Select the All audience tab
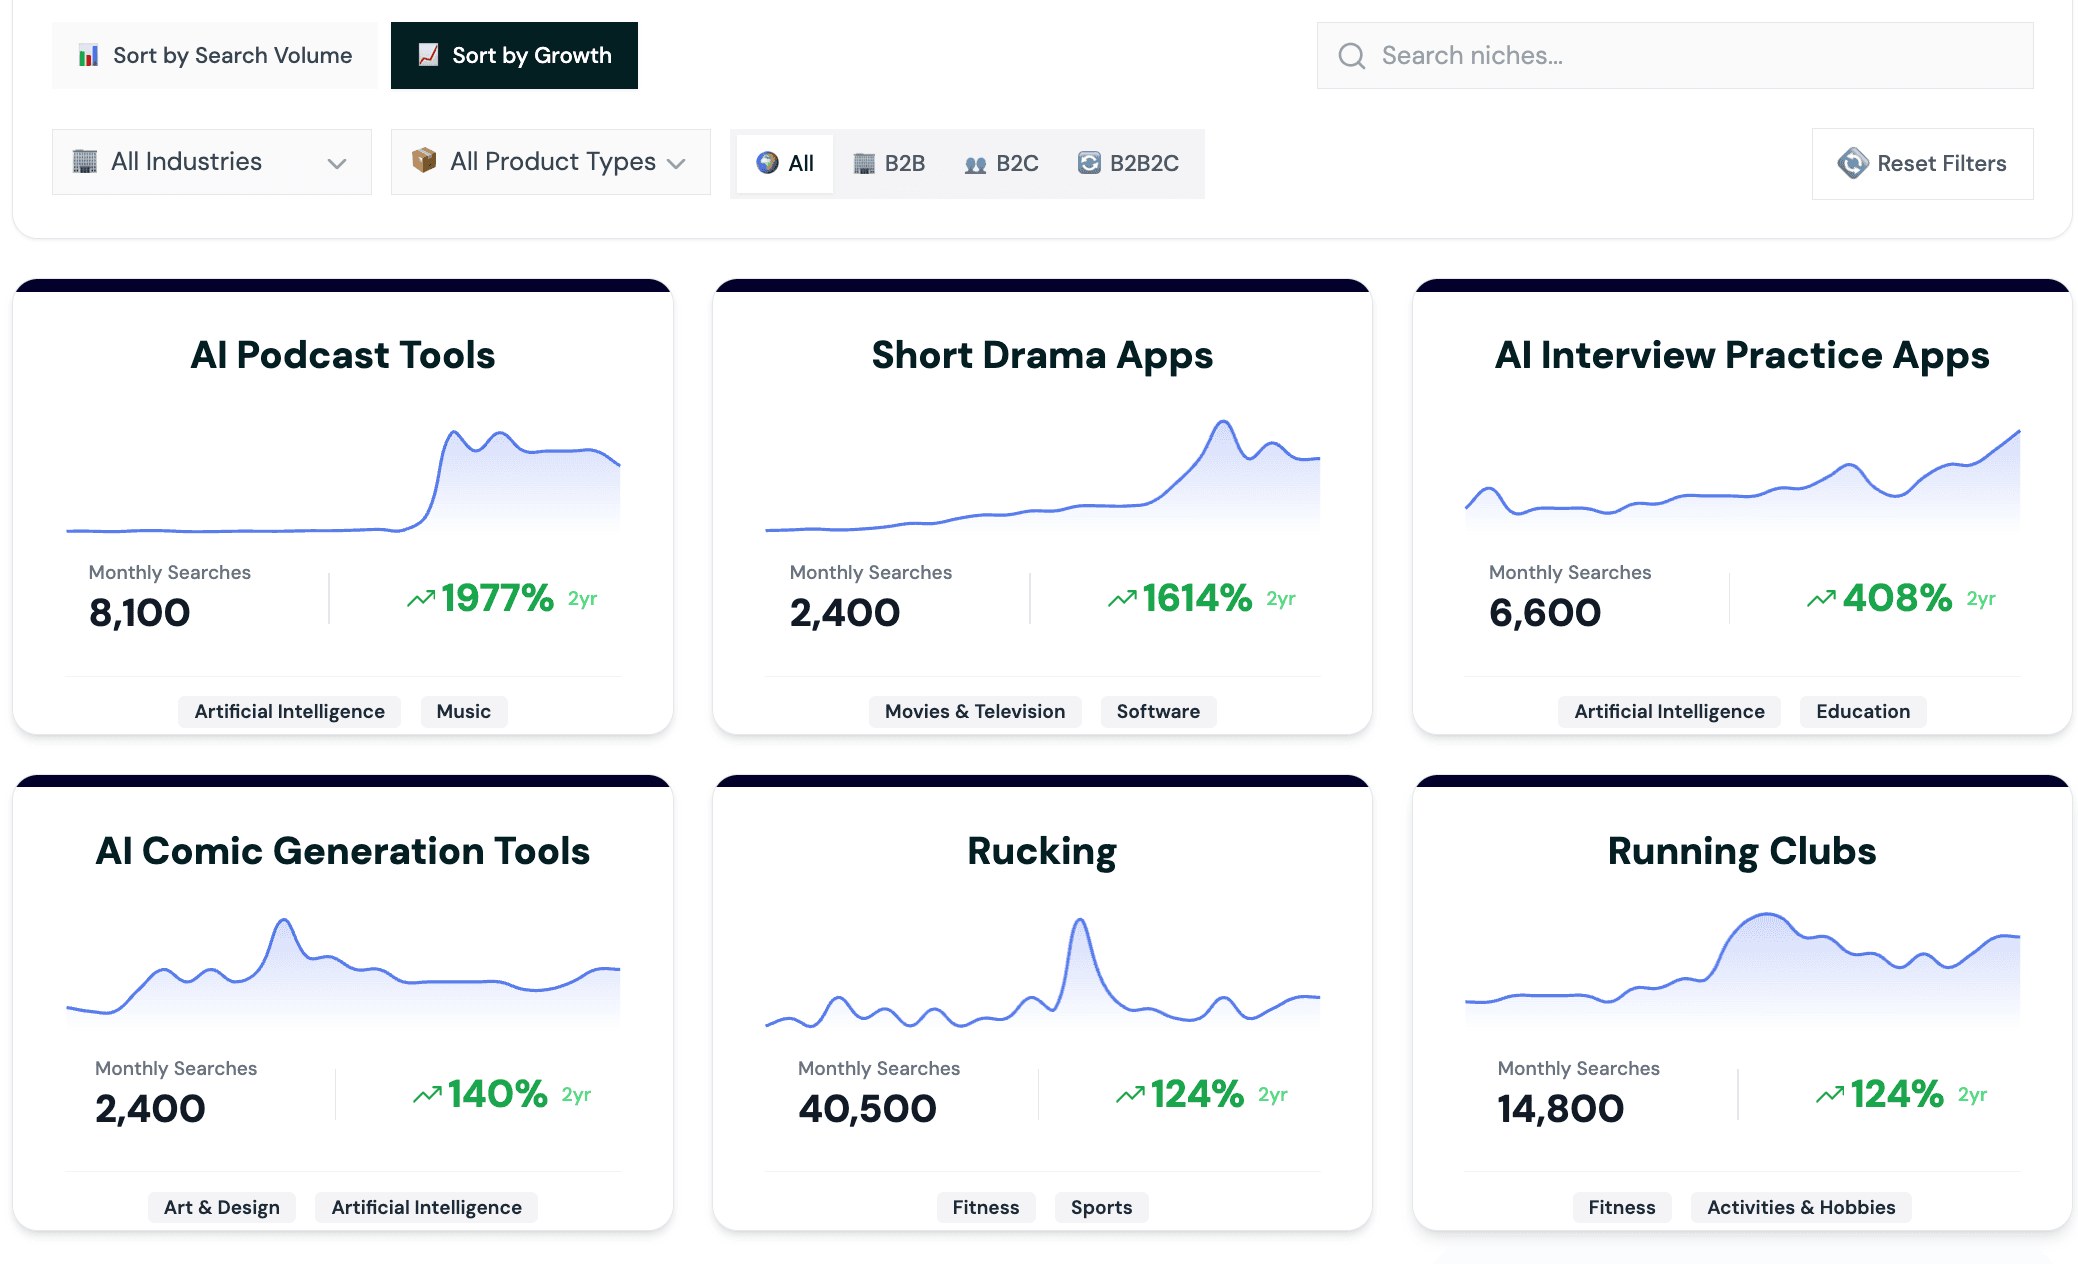Image resolution: width=2078 pixels, height=1264 pixels. [784, 163]
